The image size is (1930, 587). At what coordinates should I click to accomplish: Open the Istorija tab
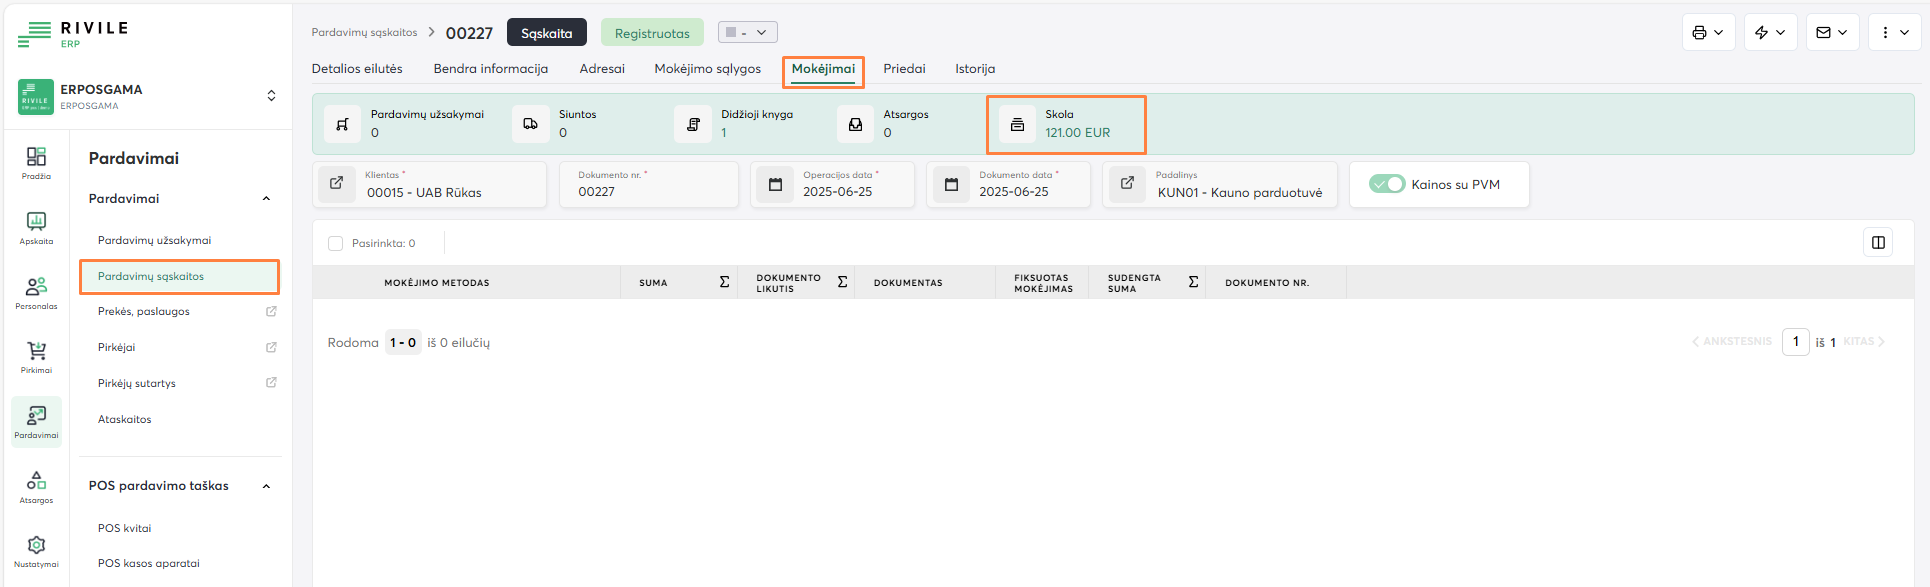pyautogui.click(x=974, y=69)
